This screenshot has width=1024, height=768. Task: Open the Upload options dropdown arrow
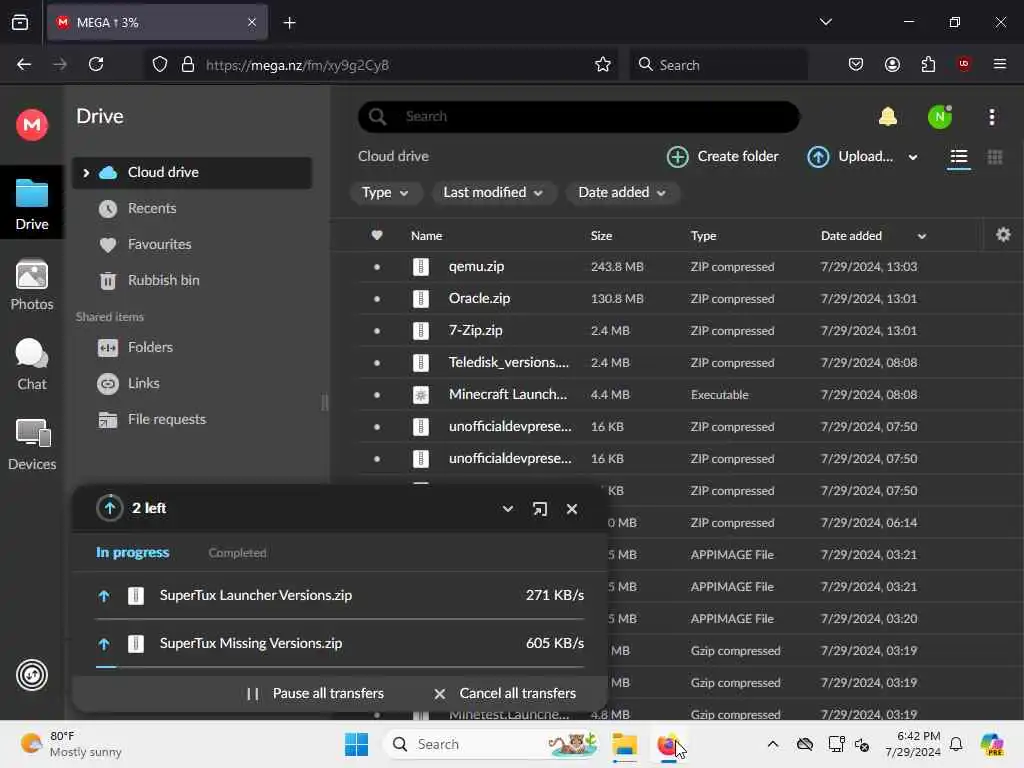coord(913,157)
